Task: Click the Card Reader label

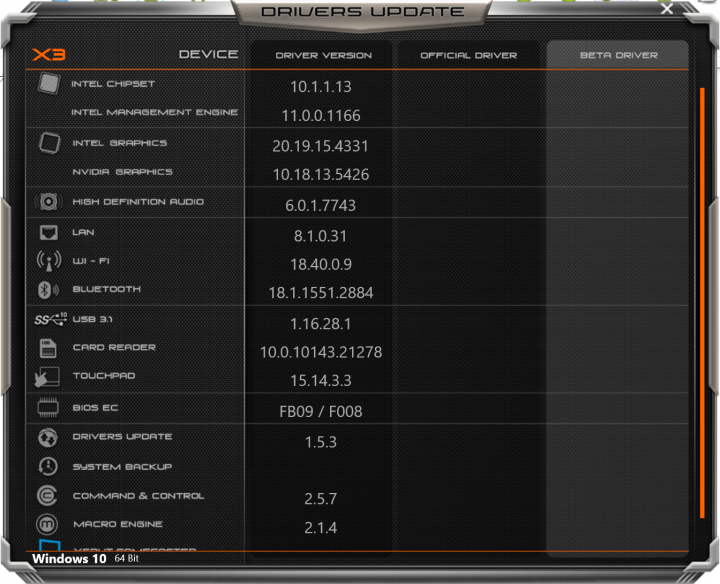Action: point(114,347)
